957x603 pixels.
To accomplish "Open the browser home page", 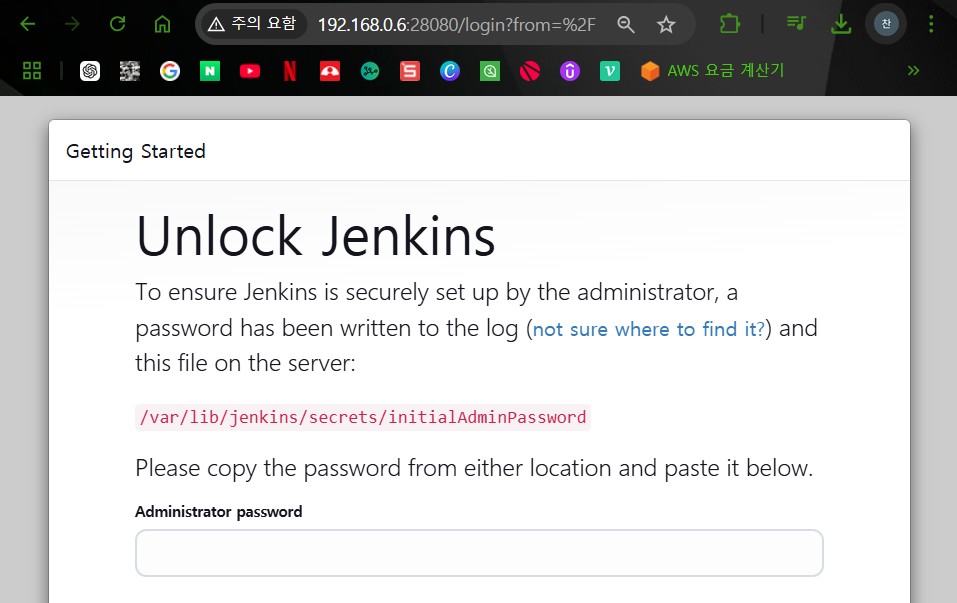I will coord(162,24).
